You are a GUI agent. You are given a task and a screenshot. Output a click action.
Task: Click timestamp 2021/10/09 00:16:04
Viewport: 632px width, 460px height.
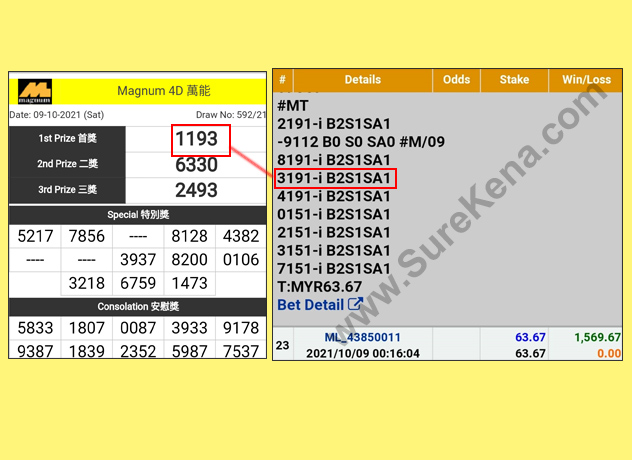(363, 354)
